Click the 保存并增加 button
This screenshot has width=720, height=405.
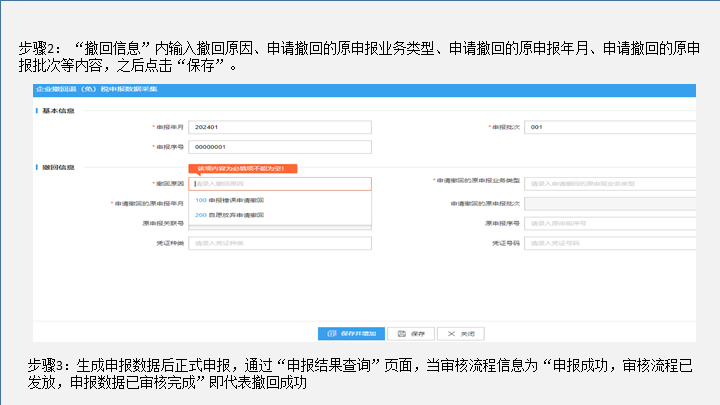click(x=351, y=334)
